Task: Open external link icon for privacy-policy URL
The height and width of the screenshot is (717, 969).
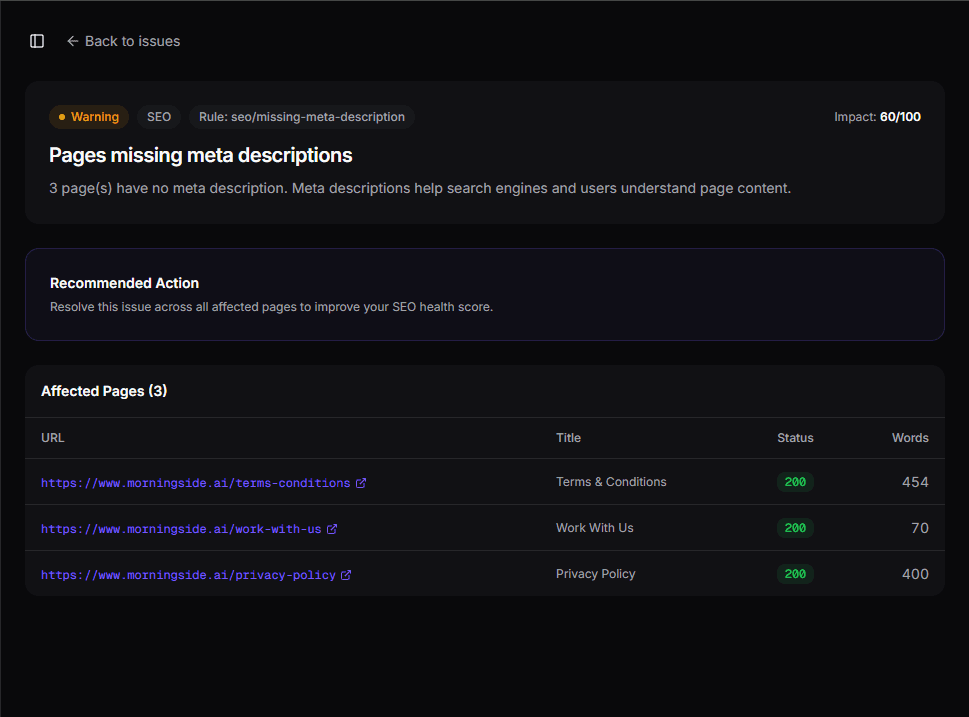Action: pyautogui.click(x=346, y=575)
